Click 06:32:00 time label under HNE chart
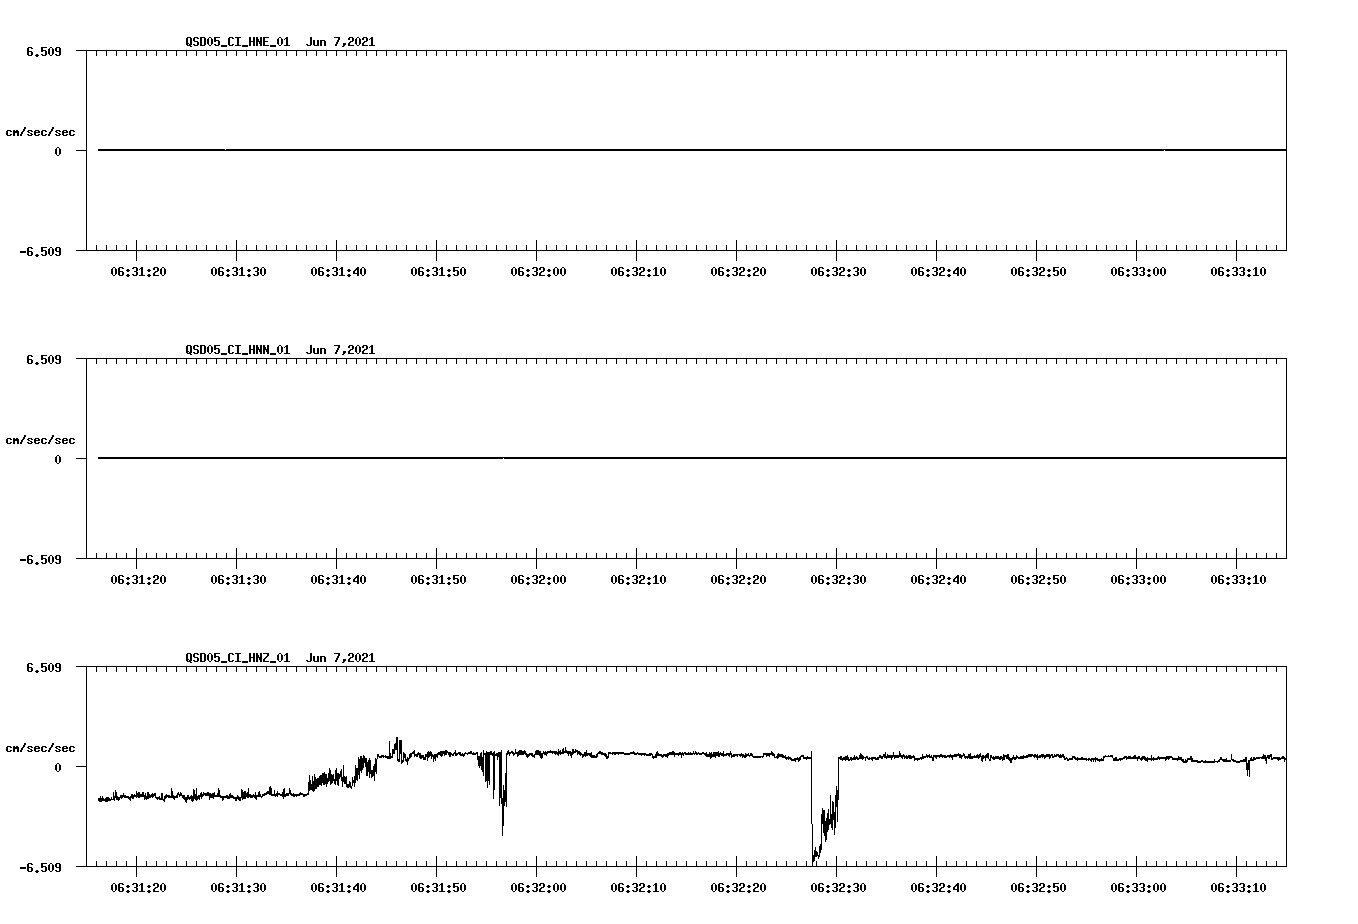 pyautogui.click(x=538, y=272)
